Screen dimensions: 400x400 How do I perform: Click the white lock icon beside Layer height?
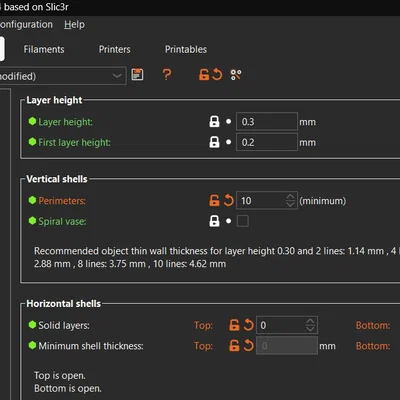pos(214,122)
